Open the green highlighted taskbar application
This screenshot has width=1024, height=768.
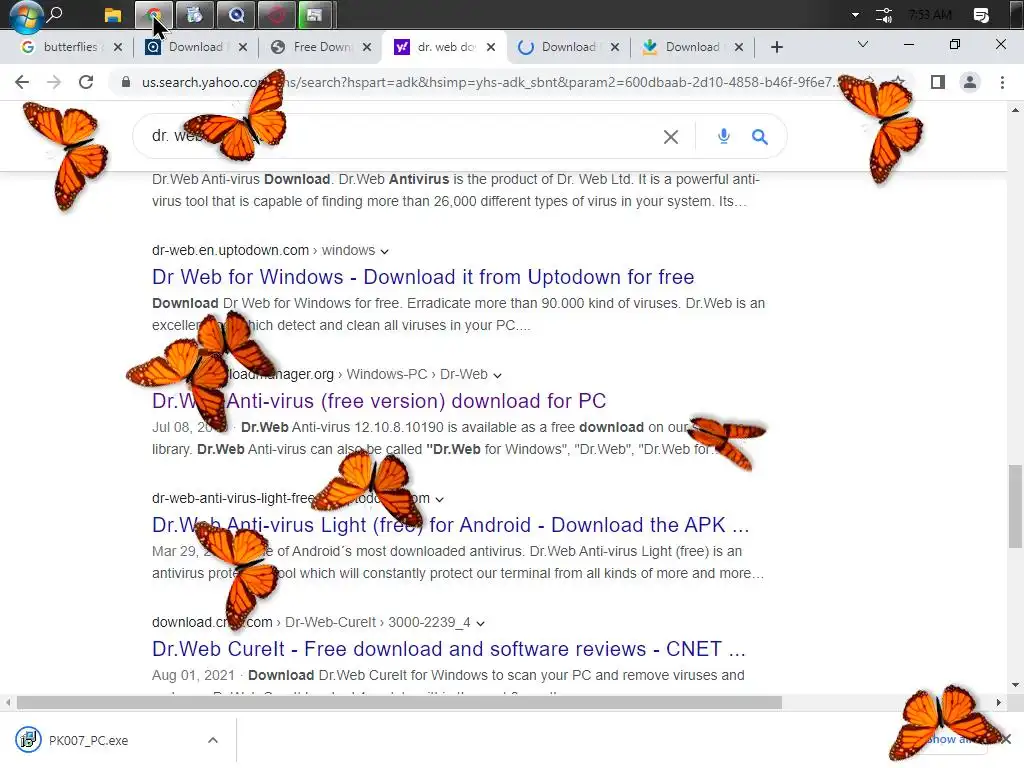315,15
